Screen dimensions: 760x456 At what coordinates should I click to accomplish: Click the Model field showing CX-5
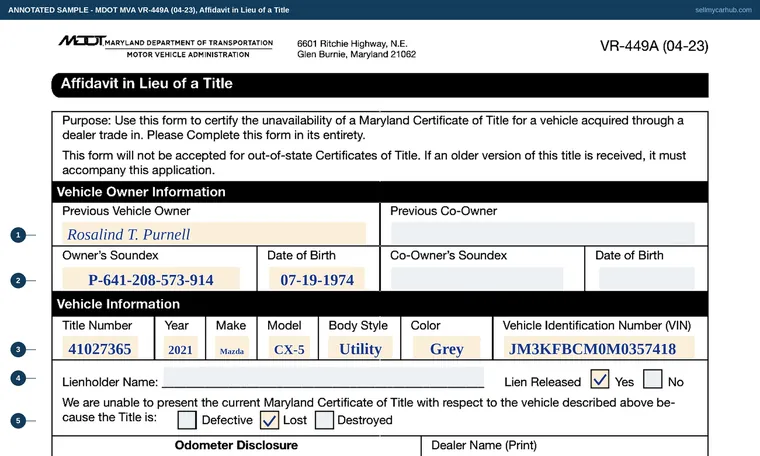coord(289,348)
